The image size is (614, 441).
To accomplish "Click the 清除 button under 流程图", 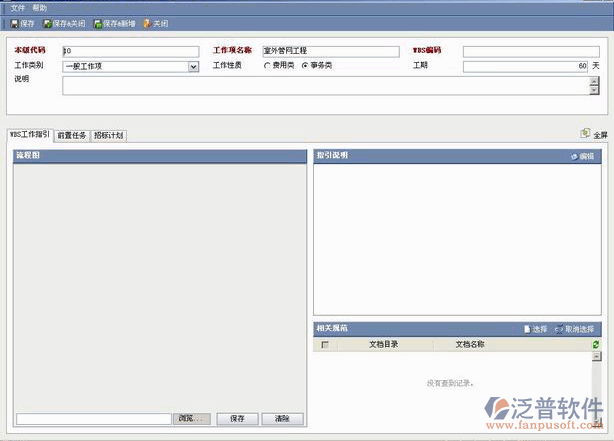I will pos(282,419).
